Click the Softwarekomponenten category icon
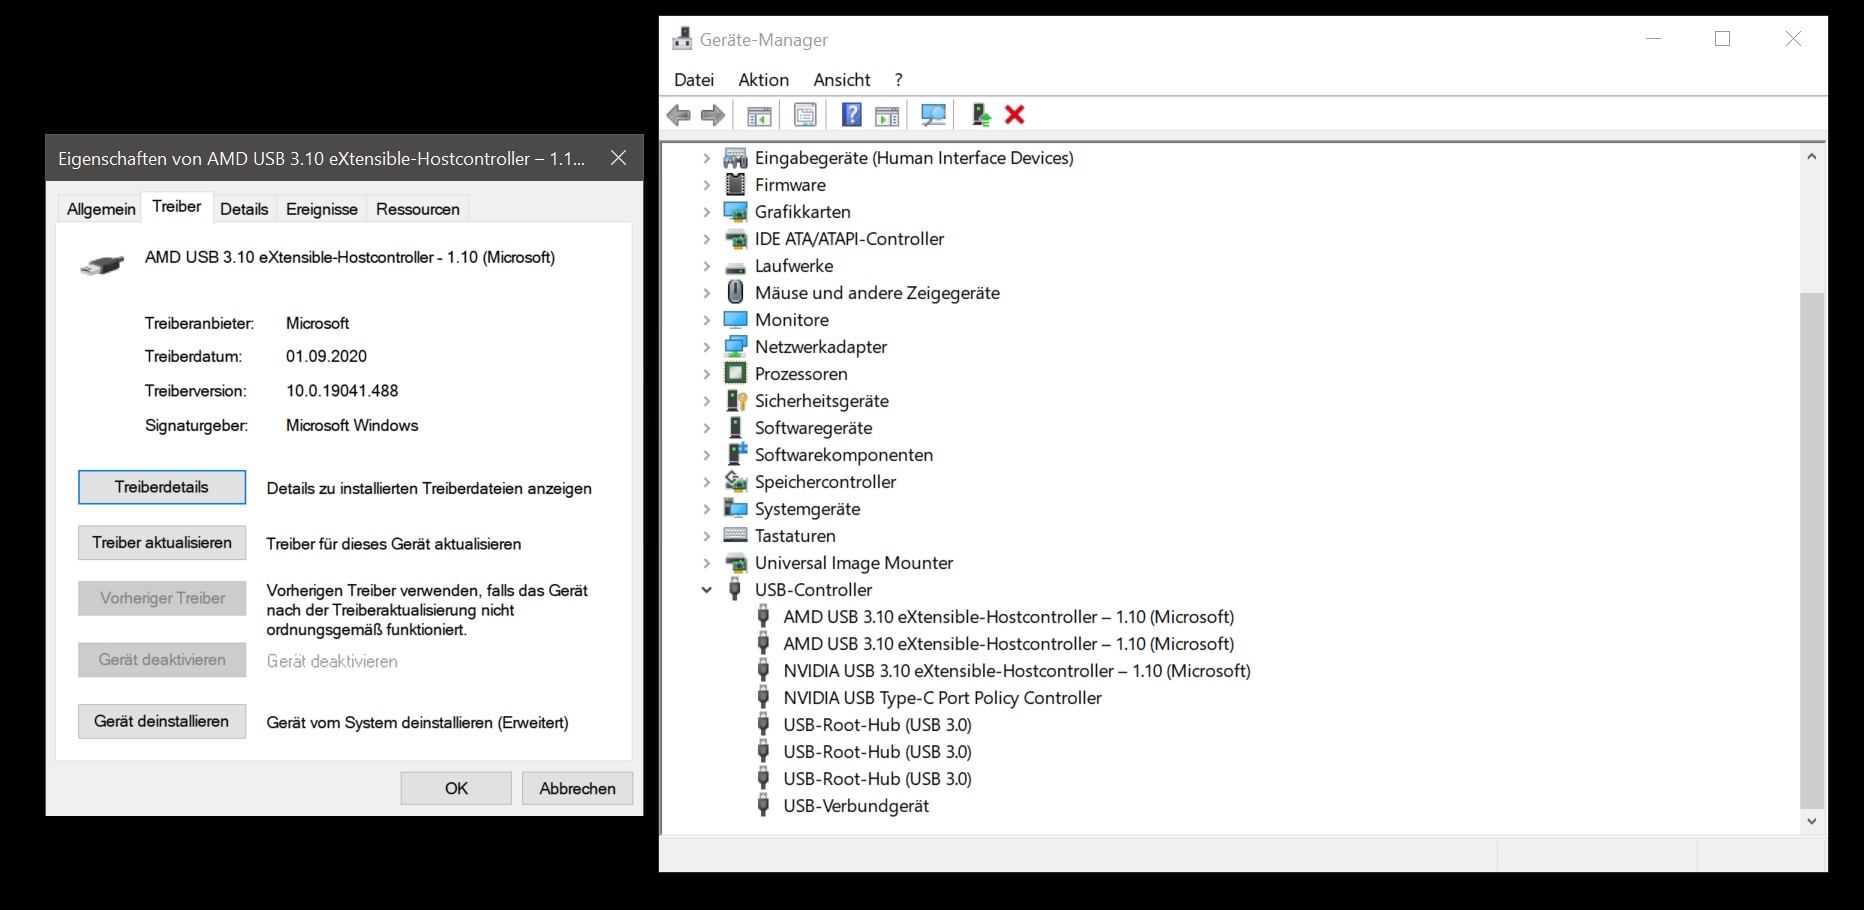Screen dimensions: 1864x910 tap(735, 455)
